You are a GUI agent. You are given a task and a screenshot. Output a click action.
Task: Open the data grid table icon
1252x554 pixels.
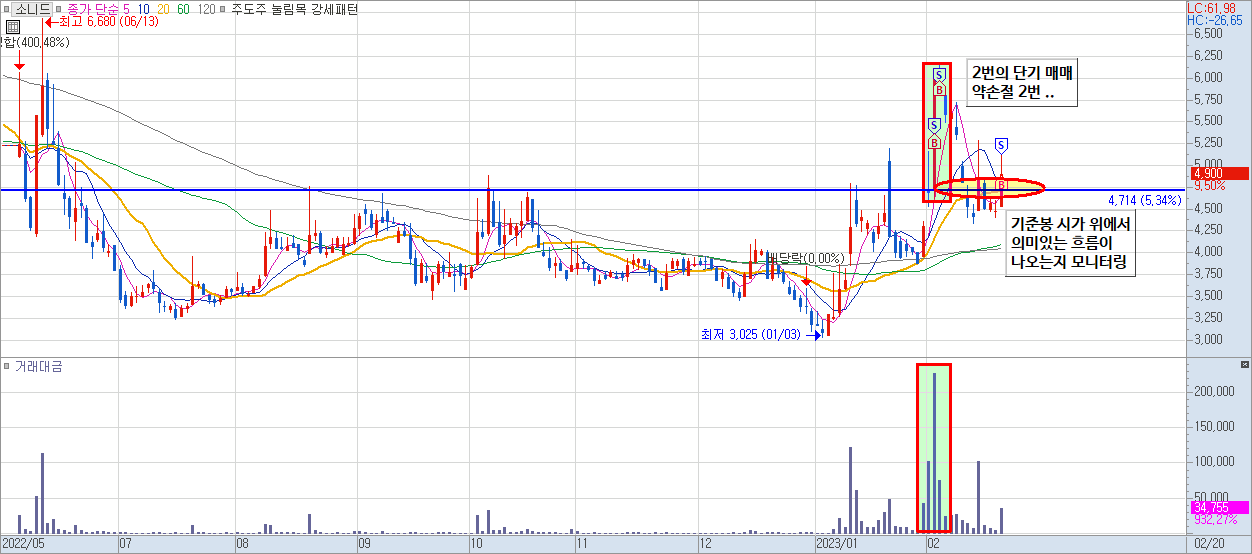pos(12,27)
